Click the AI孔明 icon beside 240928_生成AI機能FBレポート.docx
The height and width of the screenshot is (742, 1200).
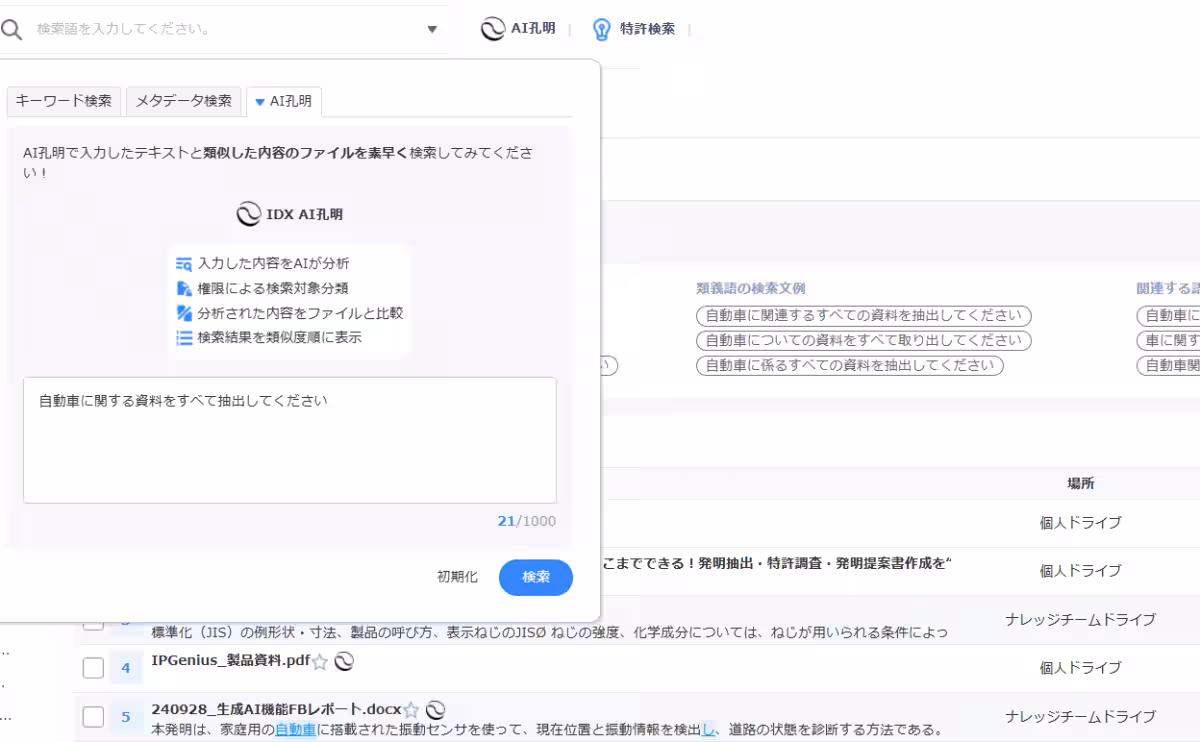[433, 709]
